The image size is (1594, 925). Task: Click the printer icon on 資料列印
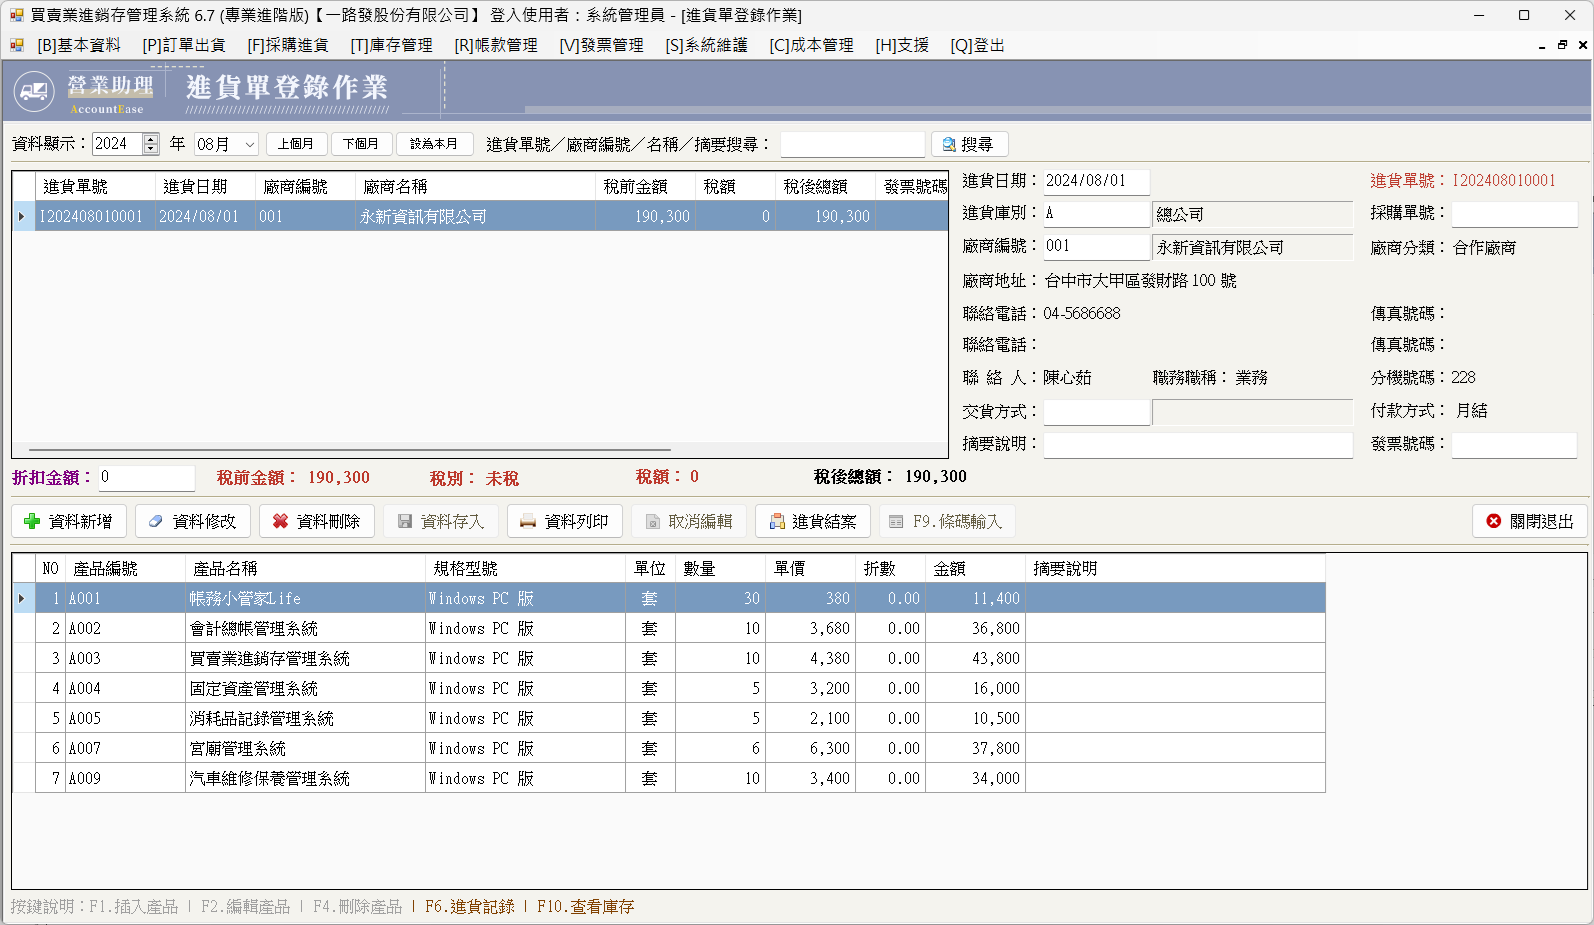528,521
